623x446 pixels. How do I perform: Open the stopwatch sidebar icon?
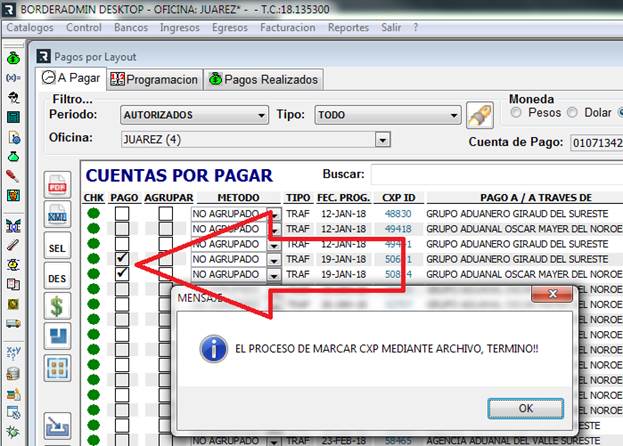(x=14, y=265)
